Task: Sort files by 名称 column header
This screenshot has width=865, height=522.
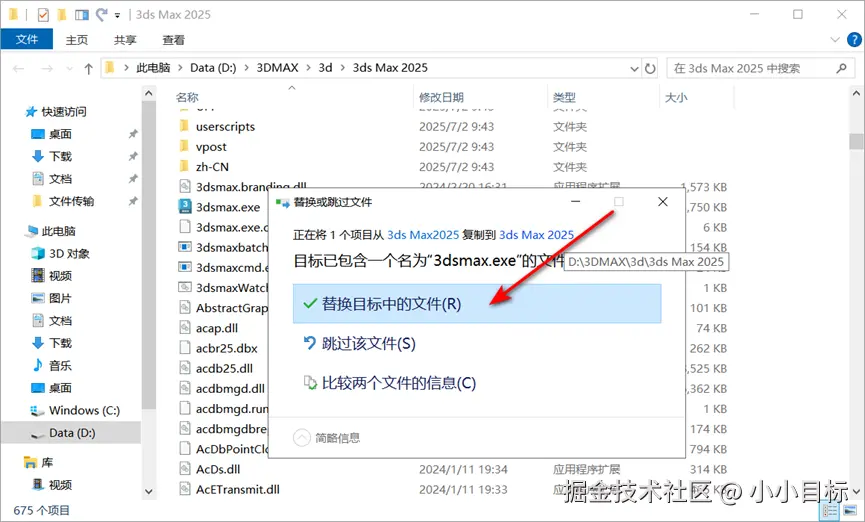Action: (188, 98)
